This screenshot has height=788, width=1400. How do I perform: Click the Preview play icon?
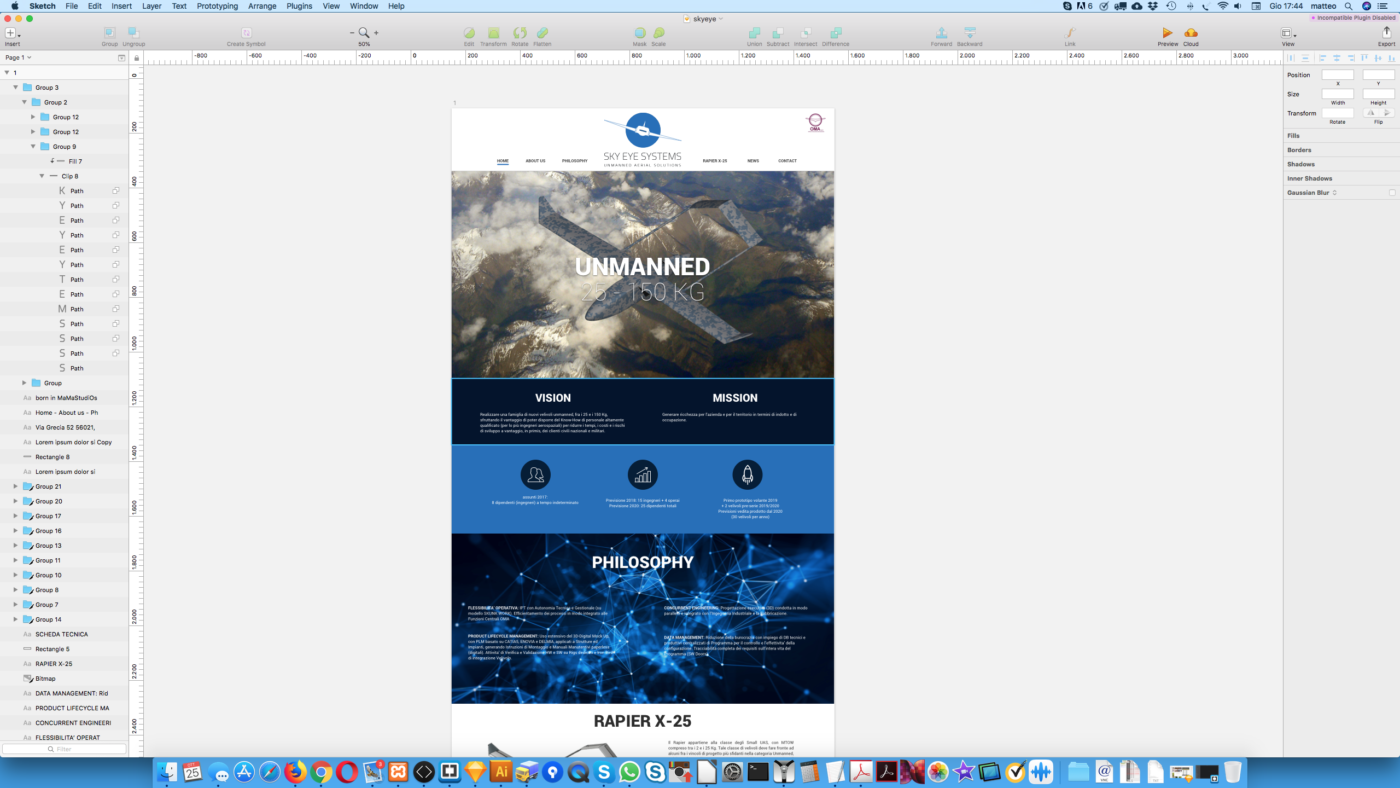(x=1167, y=33)
